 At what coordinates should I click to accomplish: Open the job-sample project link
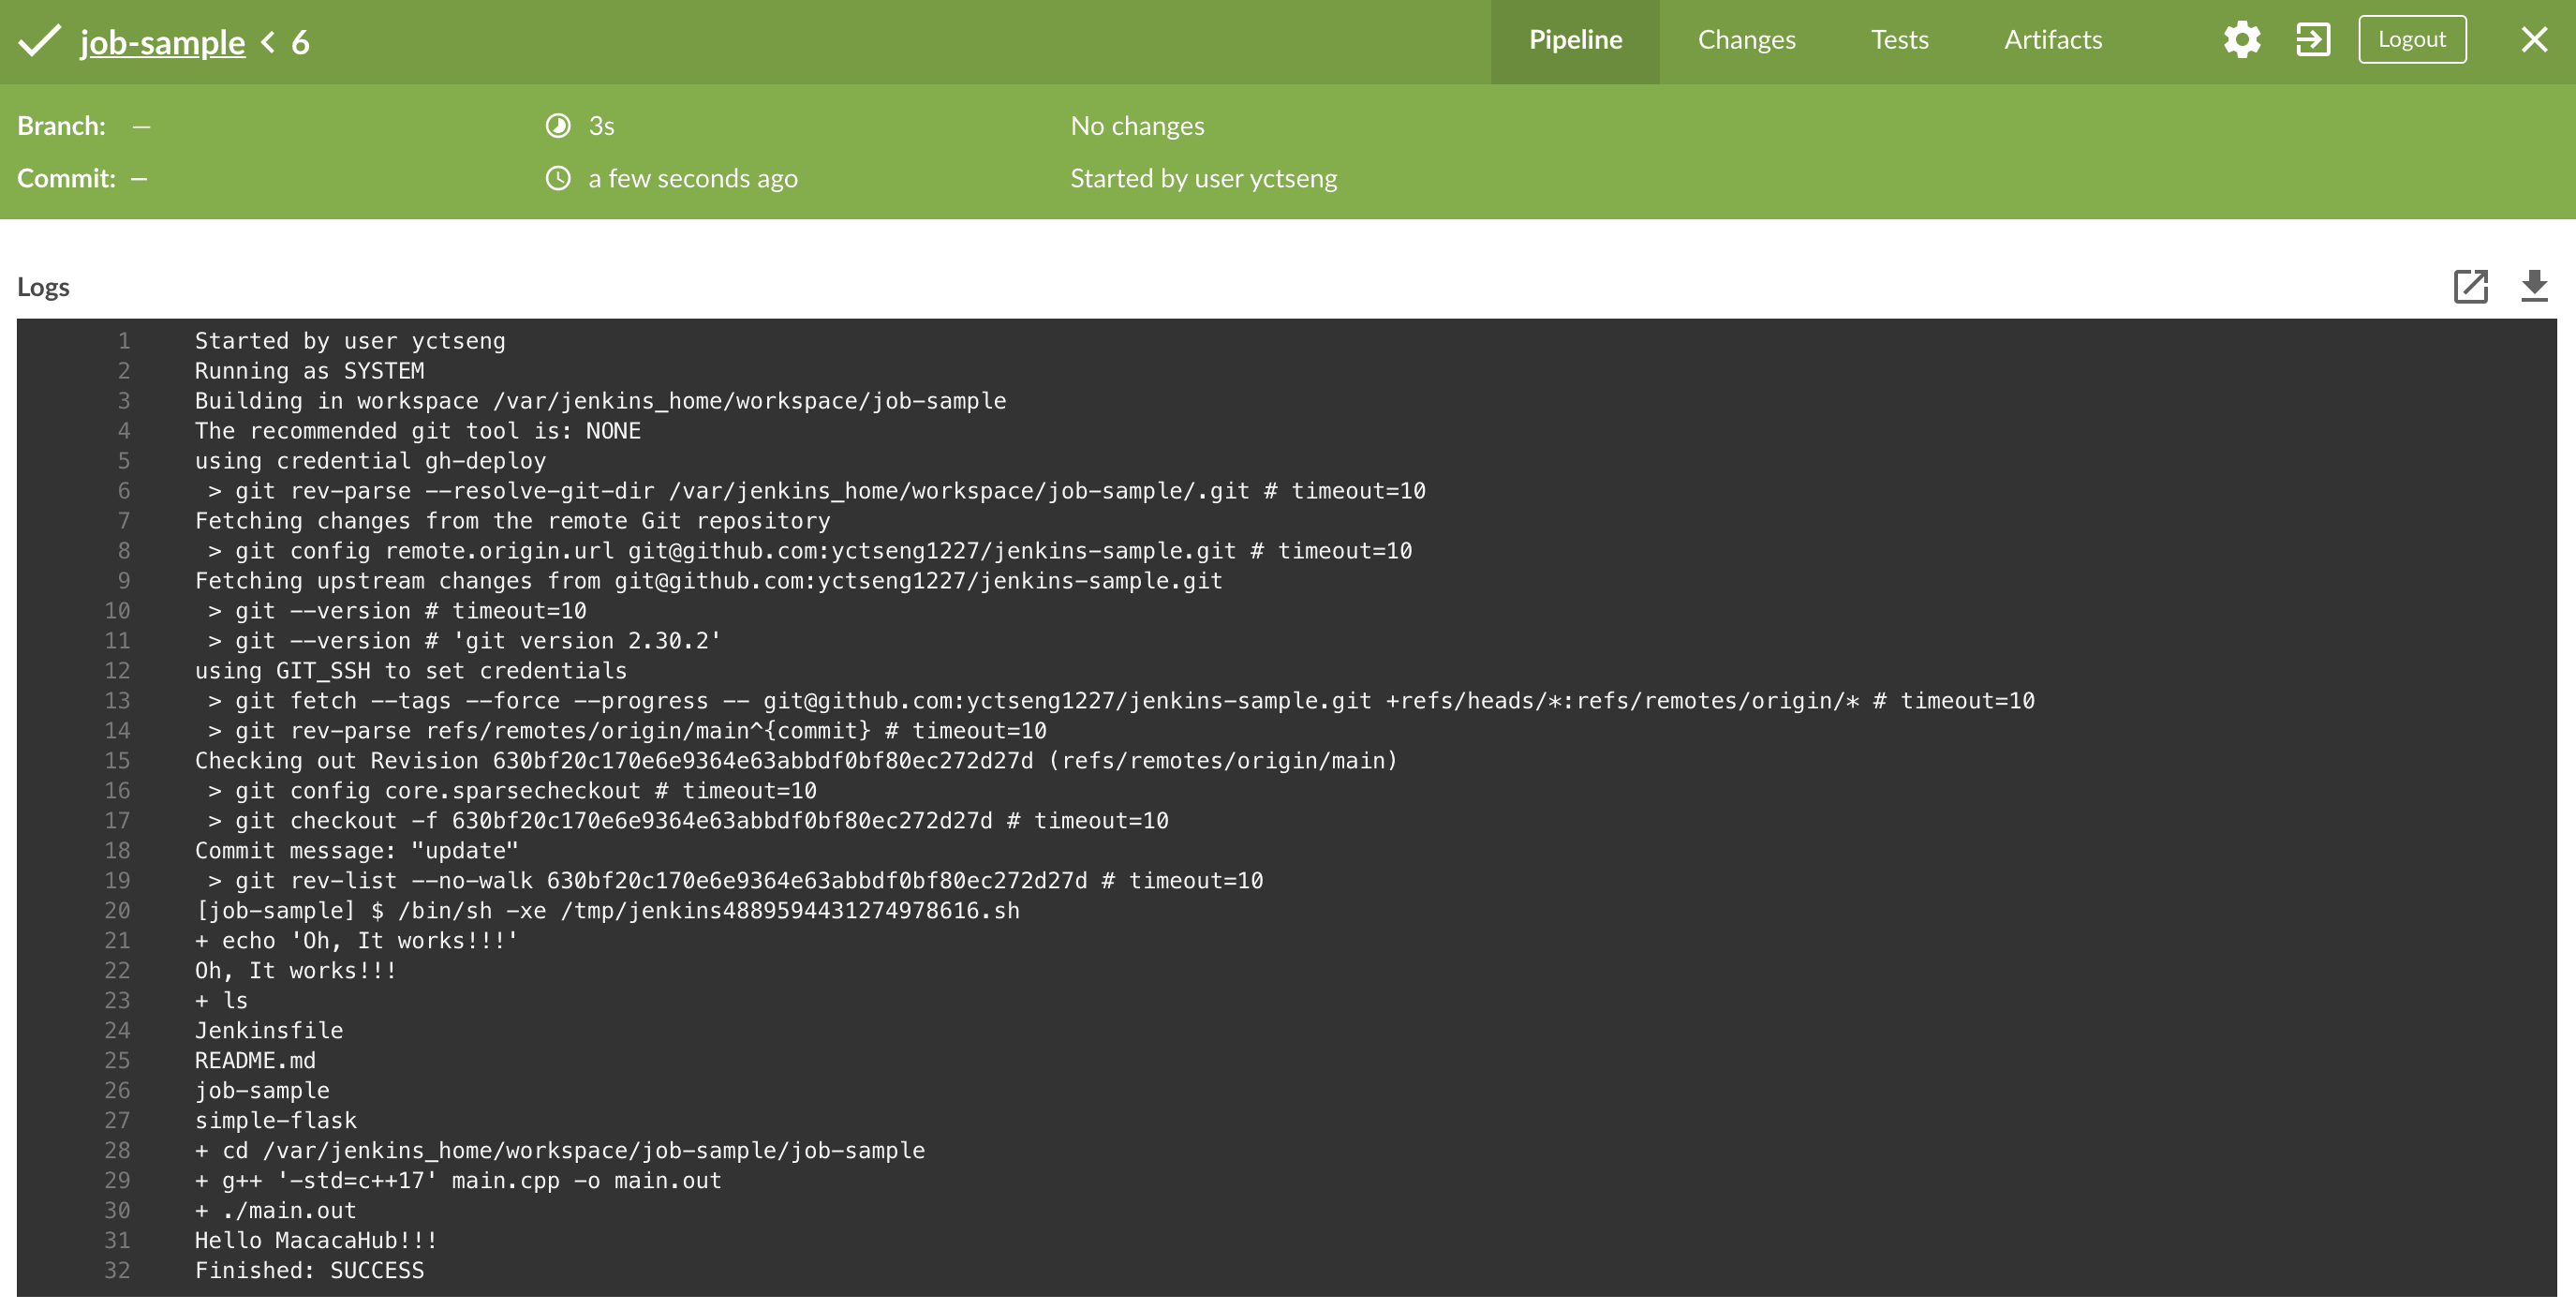pyautogui.click(x=161, y=42)
